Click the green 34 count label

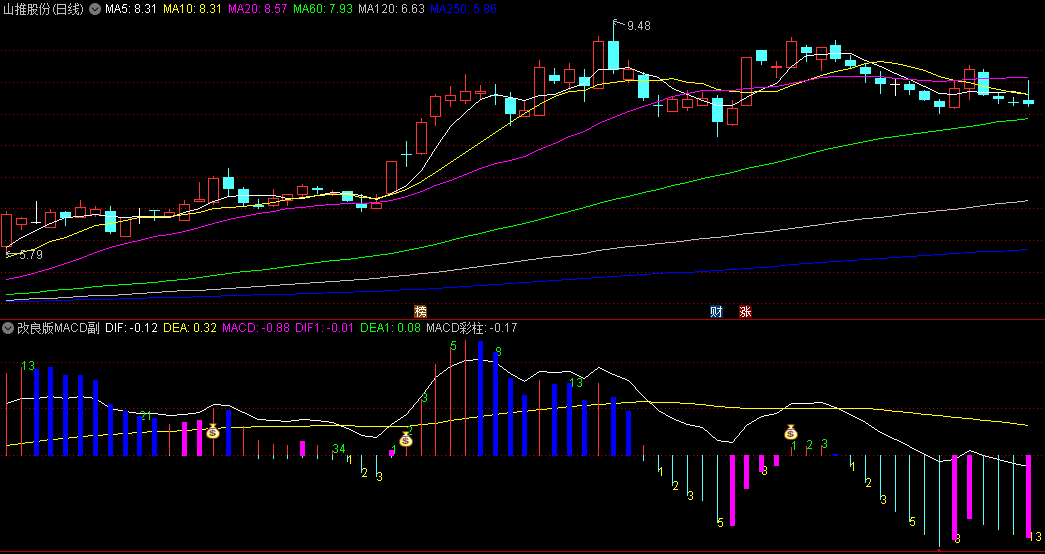(339, 449)
